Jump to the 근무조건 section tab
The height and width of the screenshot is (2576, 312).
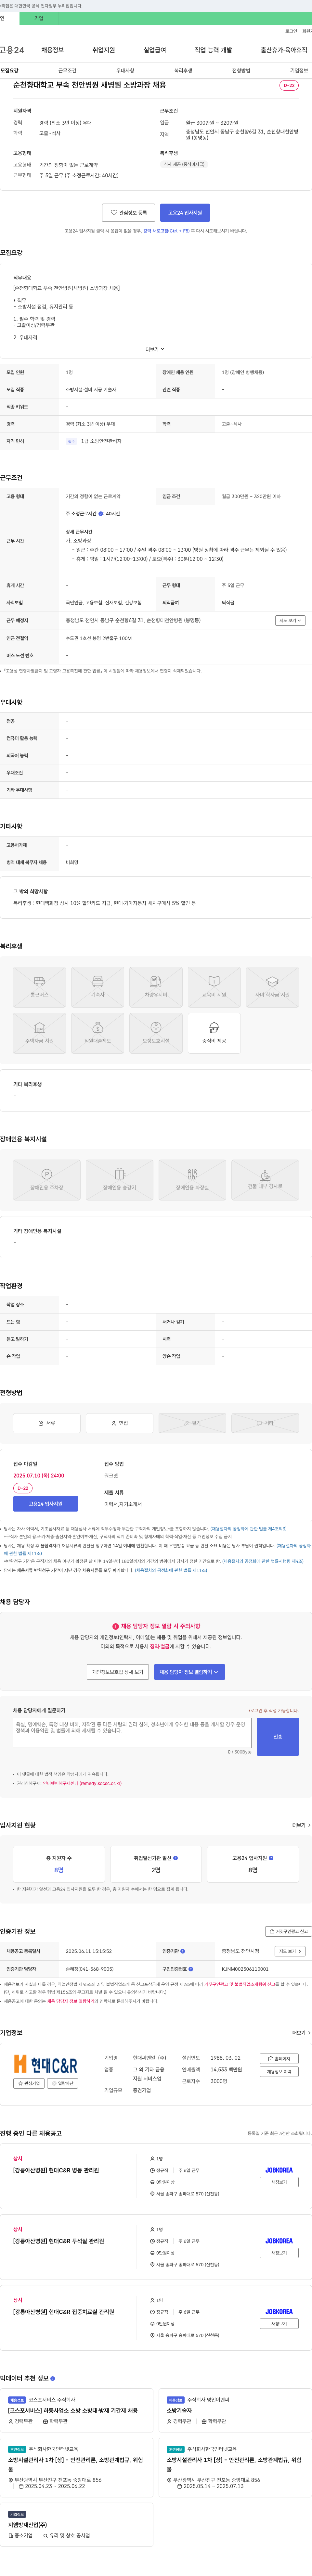click(67, 71)
